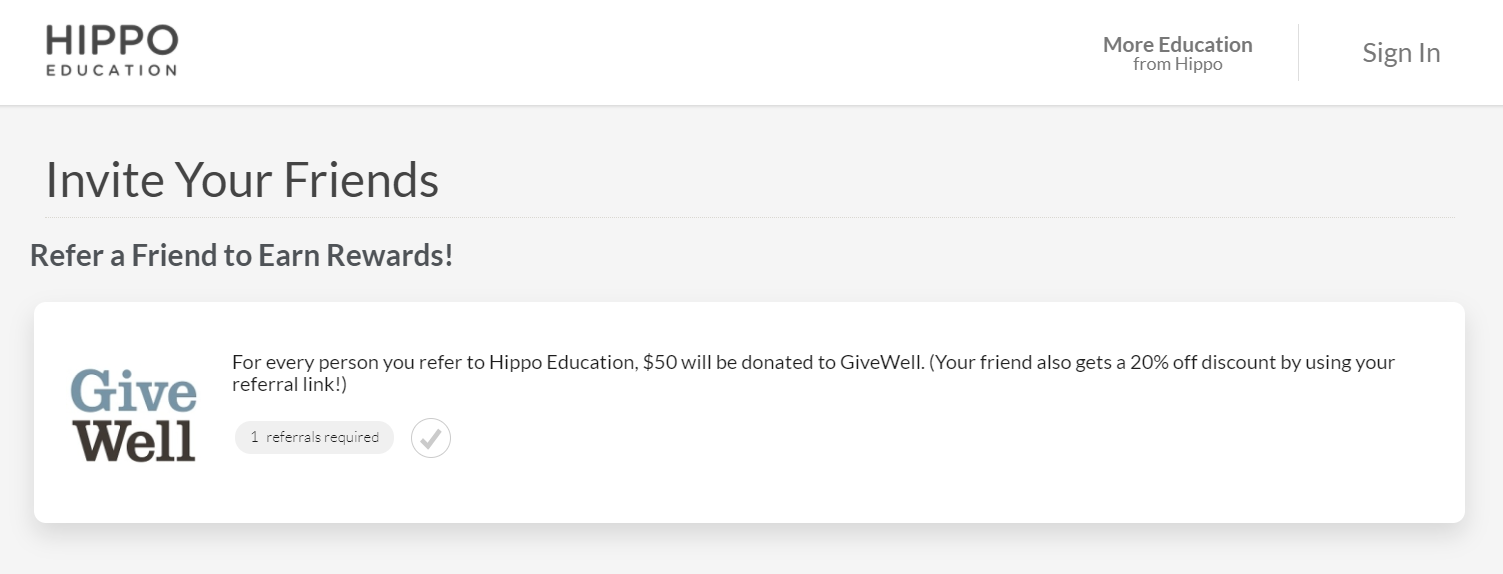The width and height of the screenshot is (1503, 574).
Task: Click the word HIPPO in the header logo
Action: point(112,41)
